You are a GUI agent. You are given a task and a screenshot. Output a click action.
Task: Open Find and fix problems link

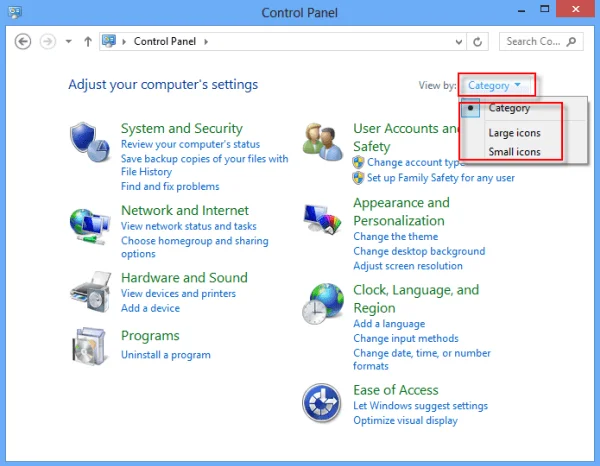click(x=170, y=186)
